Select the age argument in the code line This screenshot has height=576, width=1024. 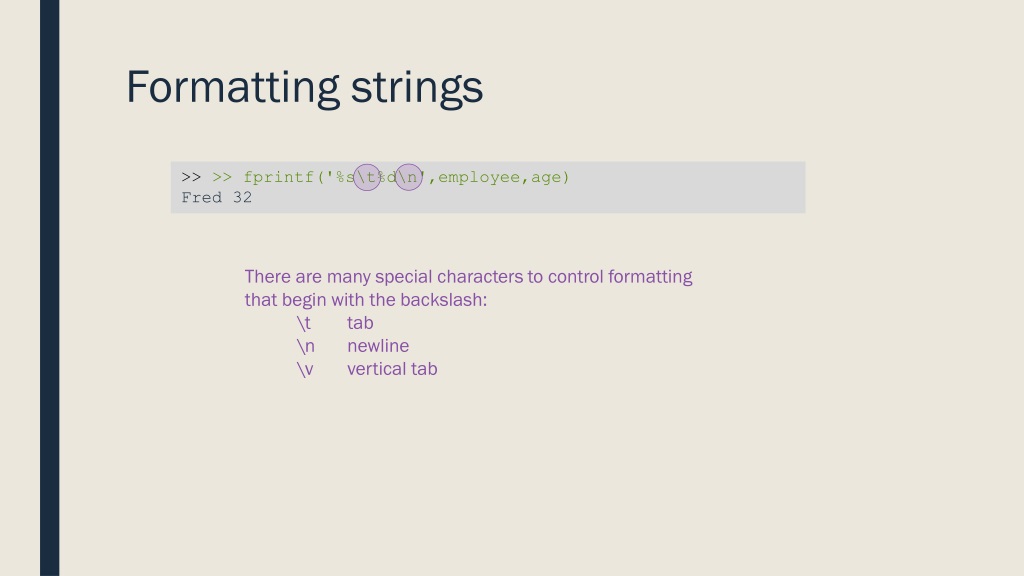pos(546,178)
